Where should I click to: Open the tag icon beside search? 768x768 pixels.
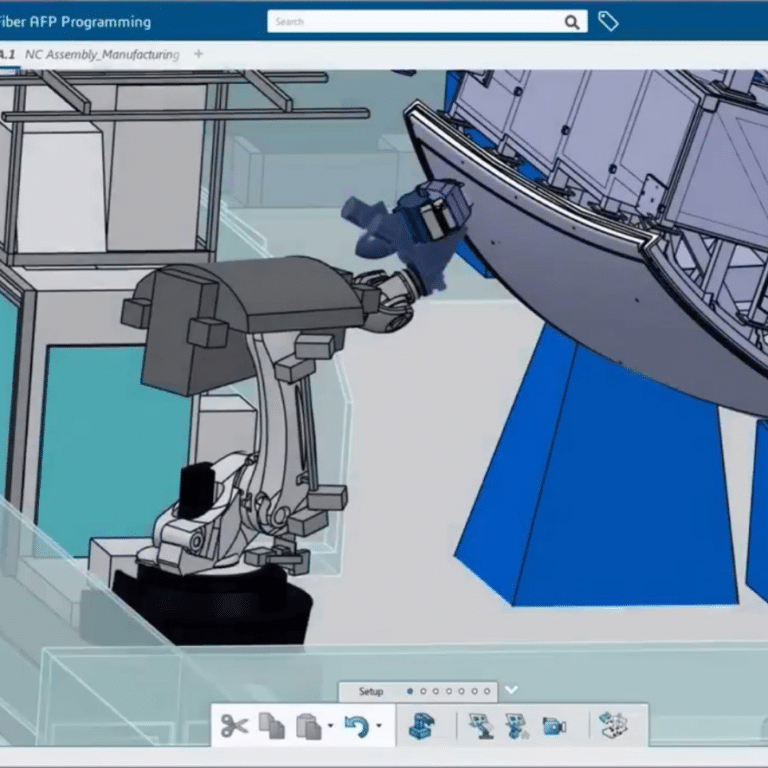607,21
